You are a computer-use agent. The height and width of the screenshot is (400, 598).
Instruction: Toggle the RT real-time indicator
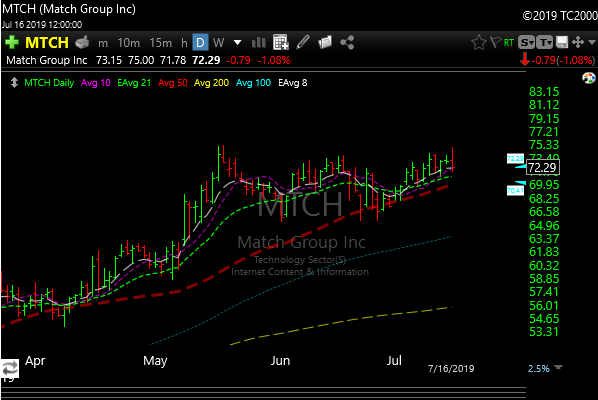pyautogui.click(x=509, y=43)
